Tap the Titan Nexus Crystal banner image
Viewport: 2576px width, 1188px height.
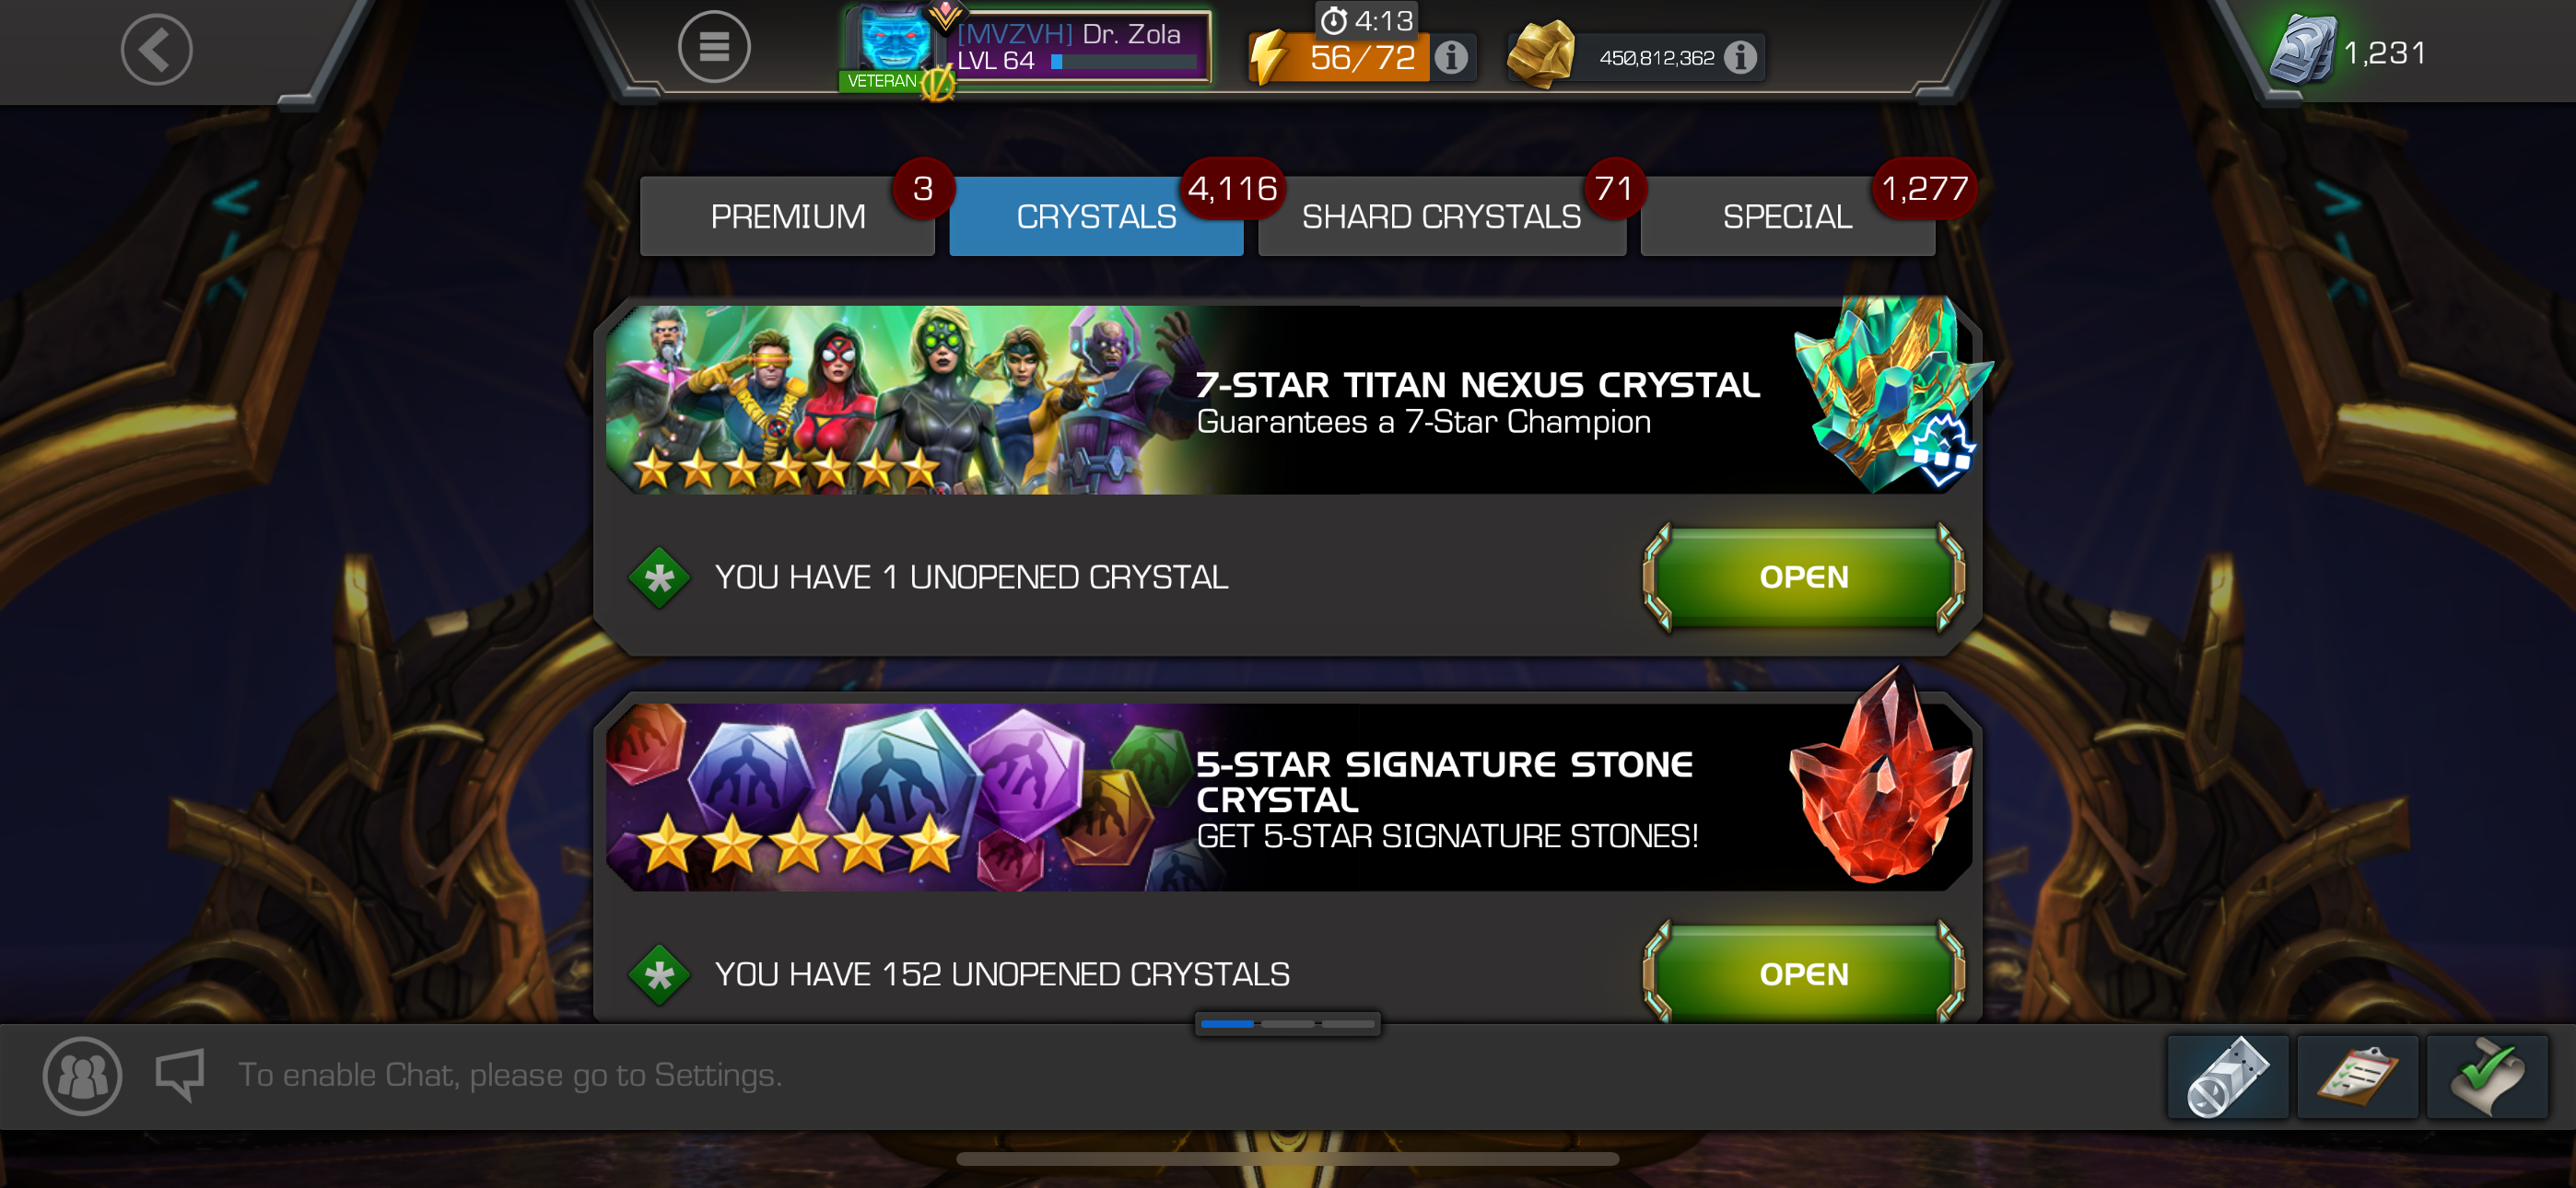click(1288, 400)
